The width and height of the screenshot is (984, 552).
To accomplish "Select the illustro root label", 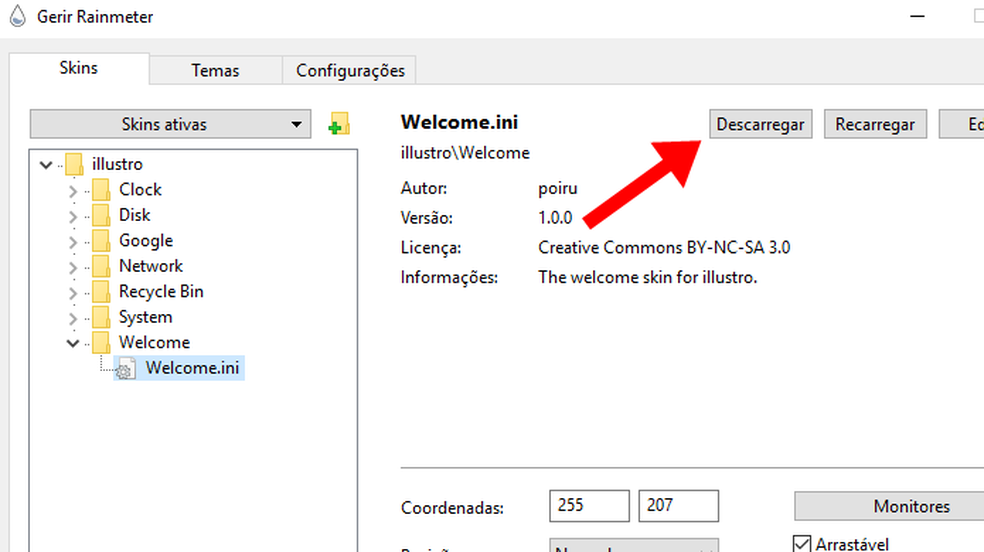I will click(x=117, y=164).
